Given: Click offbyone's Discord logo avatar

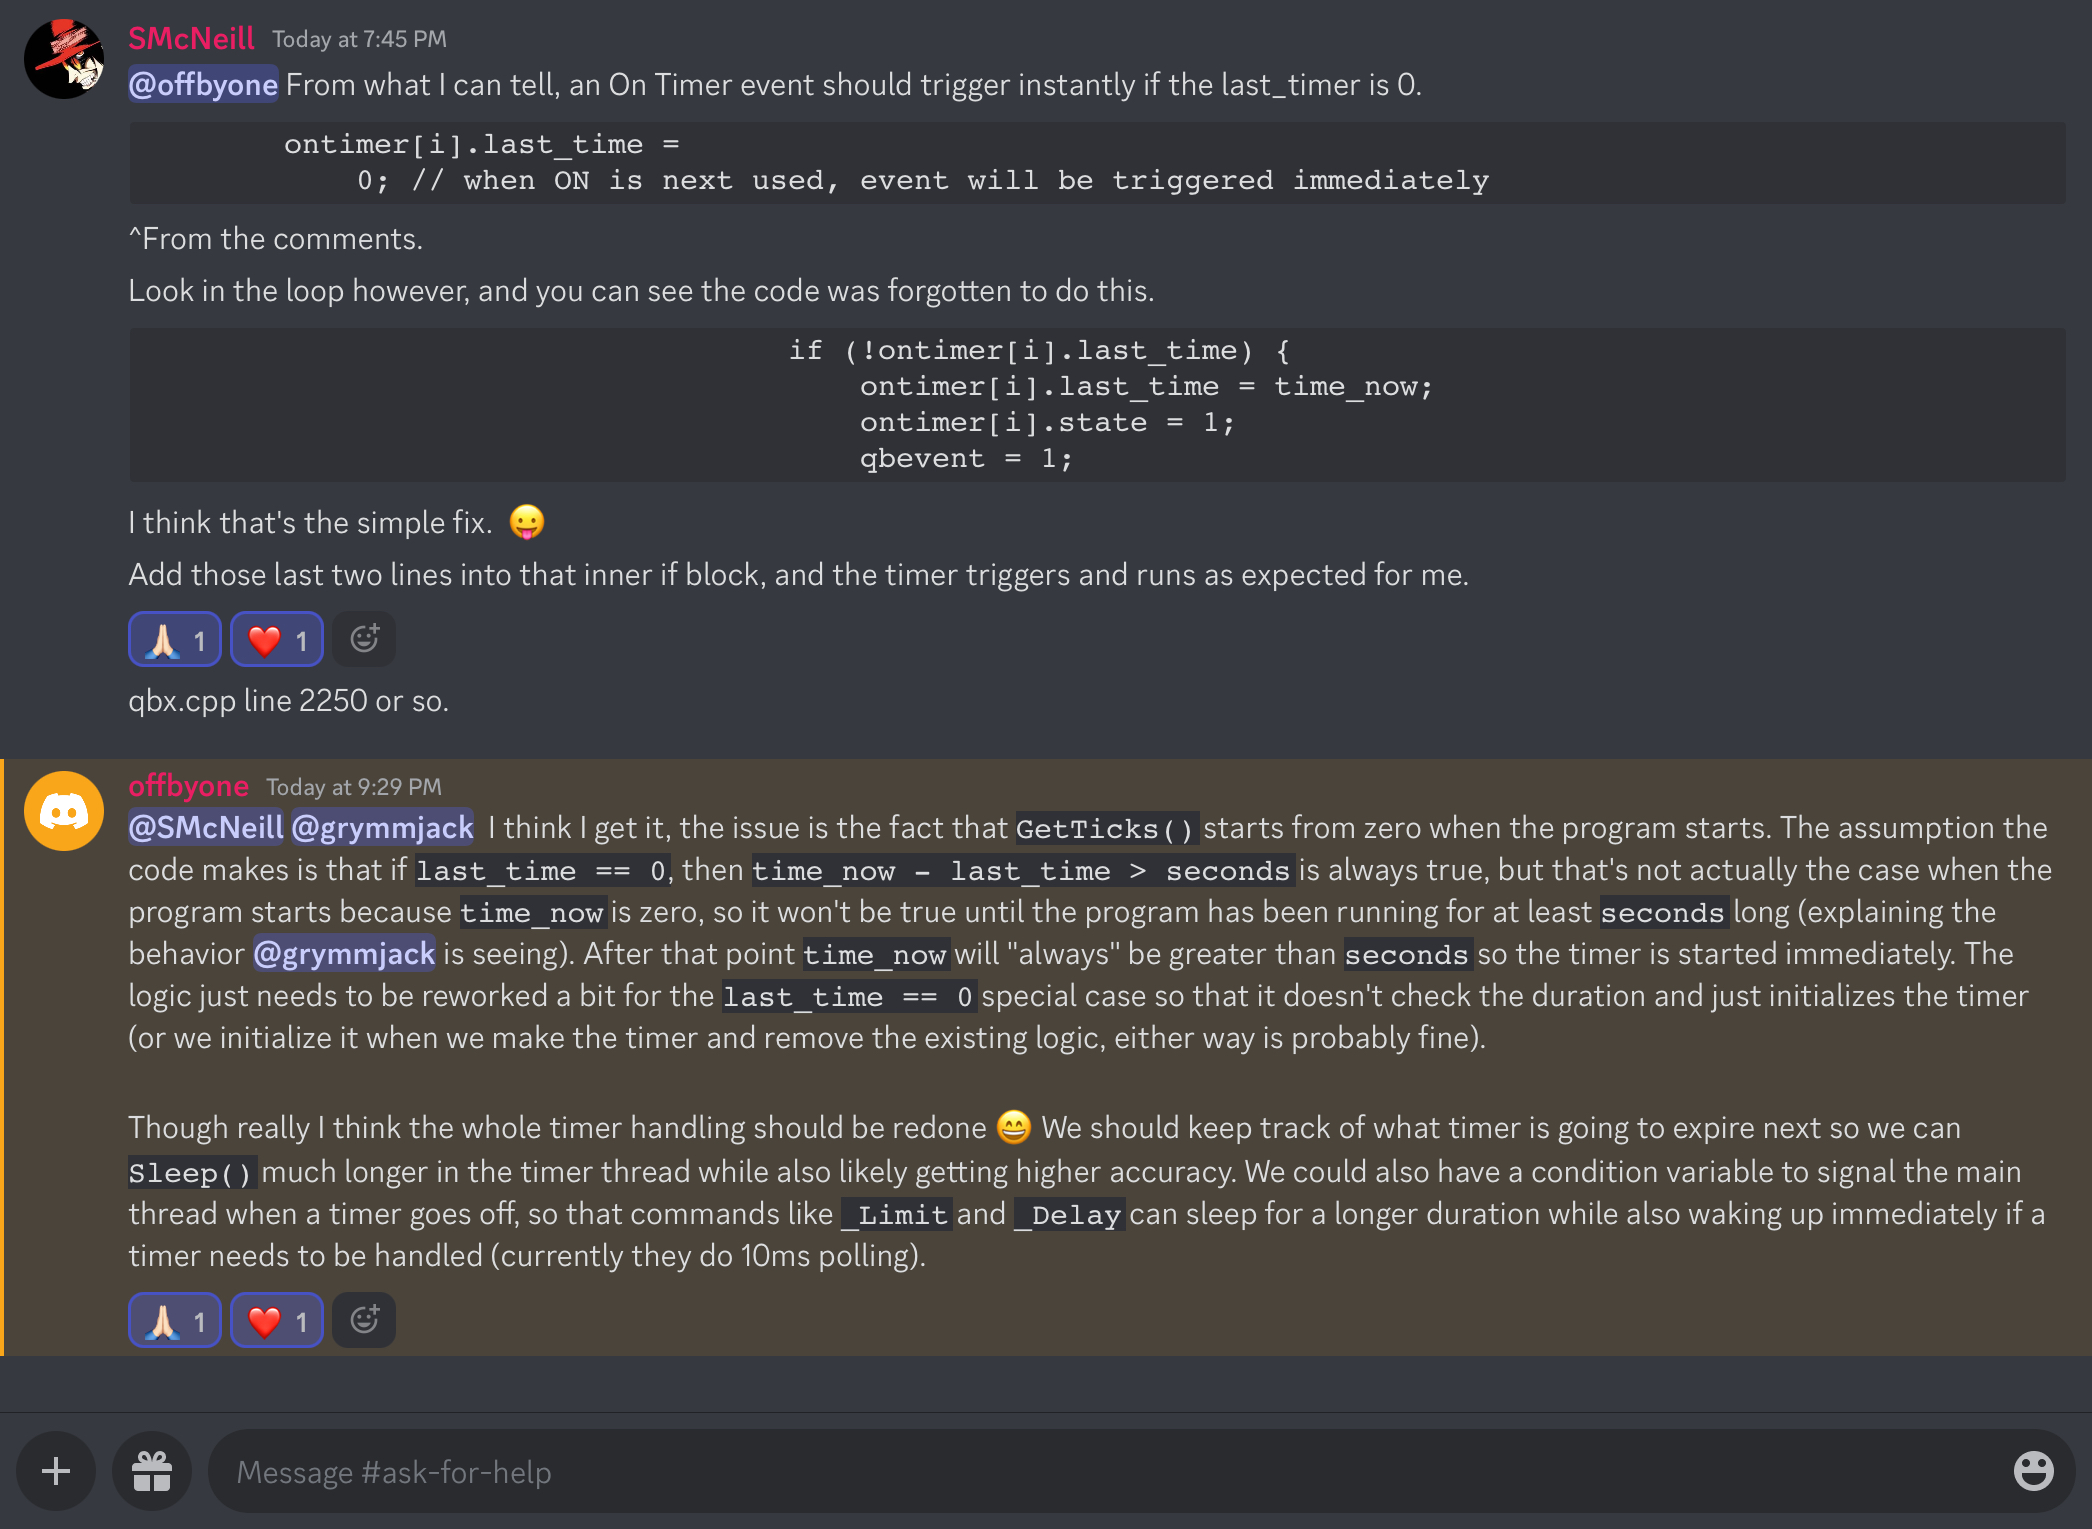Looking at the screenshot, I should (64, 810).
